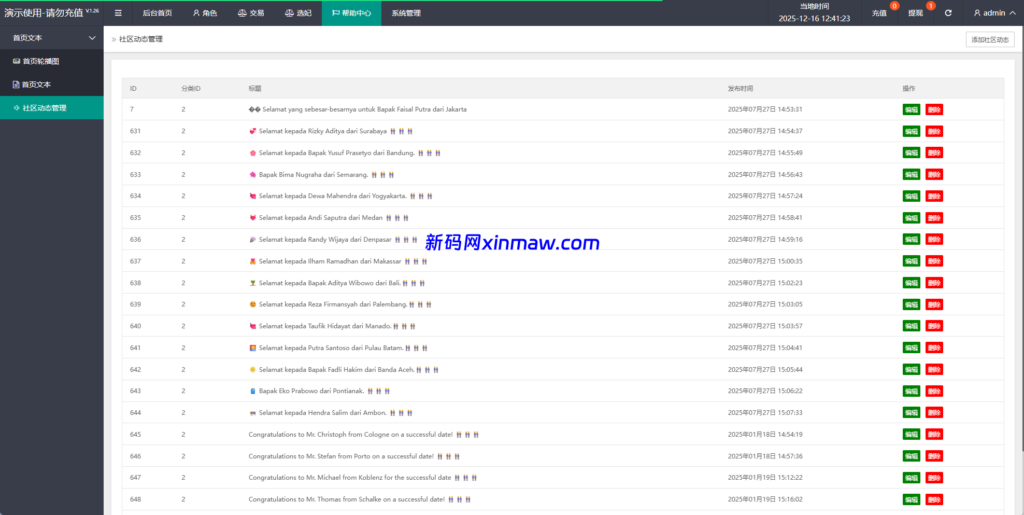Image resolution: width=1024 pixels, height=515 pixels.
Task: Delete the Mr. Thomas row (ID 648)
Action: pos(934,499)
